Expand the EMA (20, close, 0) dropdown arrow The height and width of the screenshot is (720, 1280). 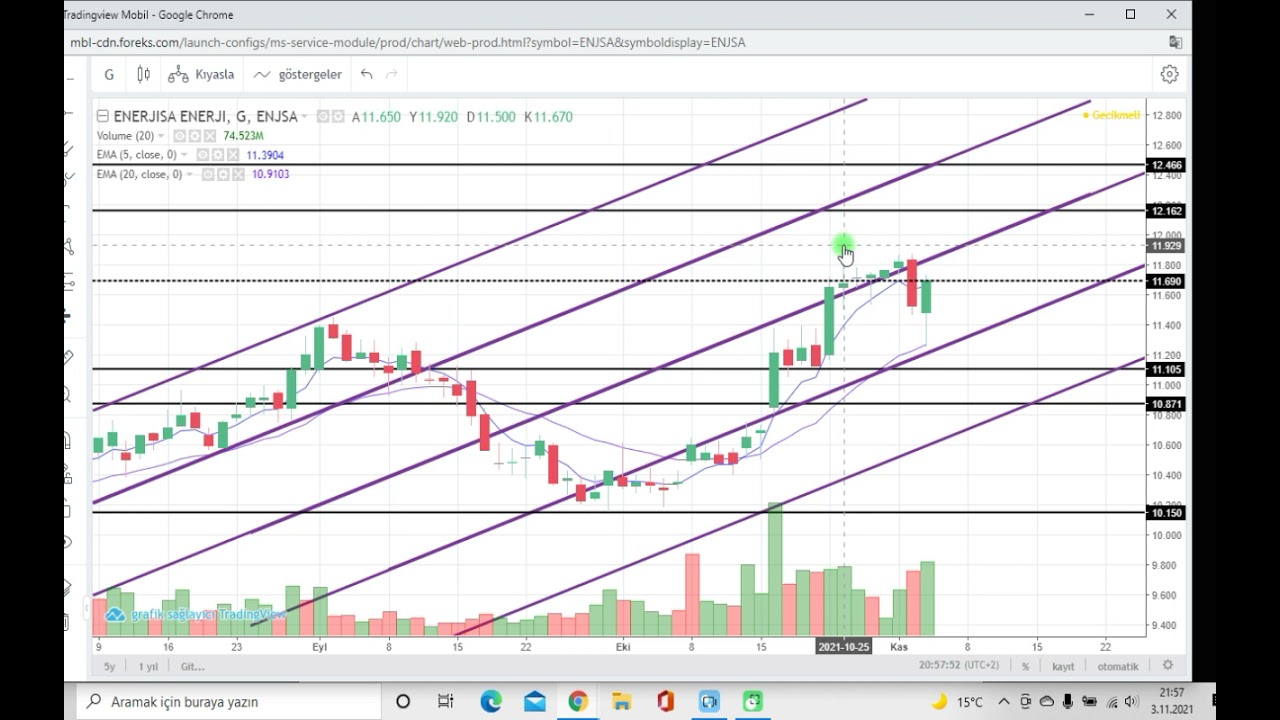coord(190,174)
